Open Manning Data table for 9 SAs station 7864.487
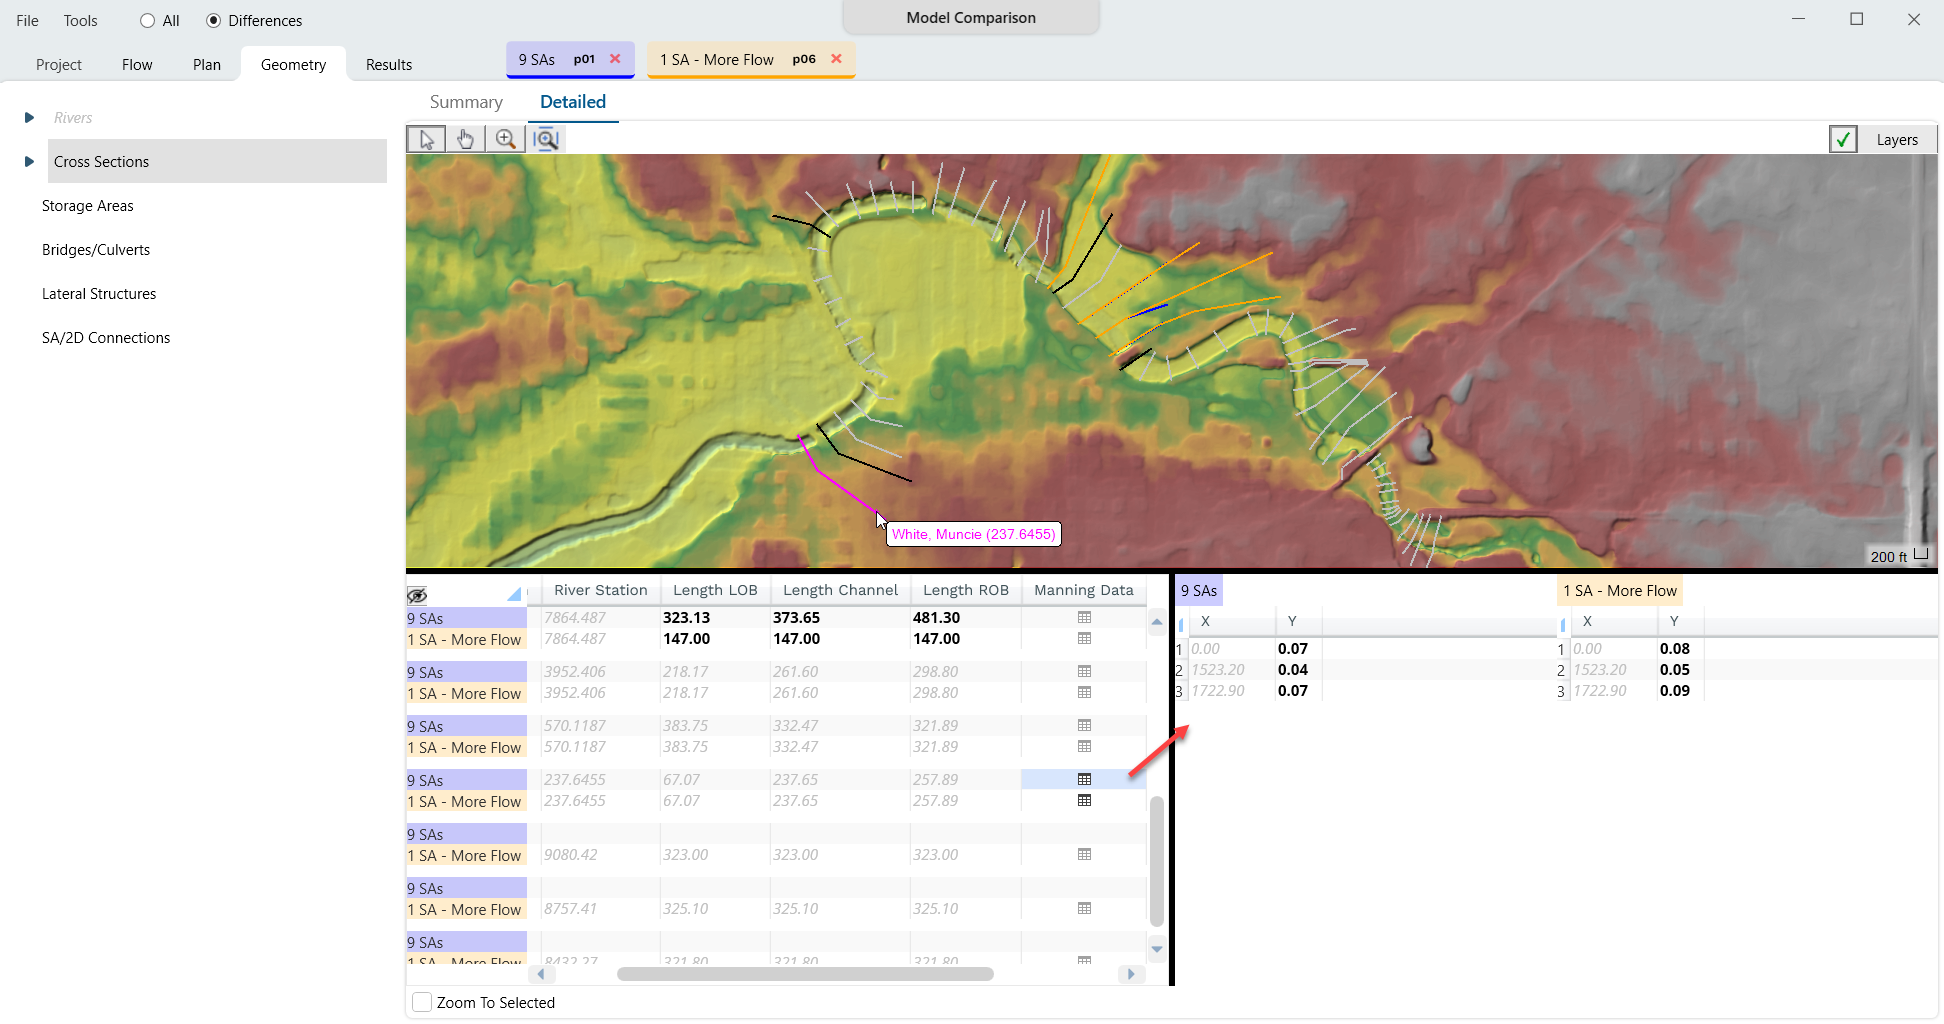 (1084, 618)
